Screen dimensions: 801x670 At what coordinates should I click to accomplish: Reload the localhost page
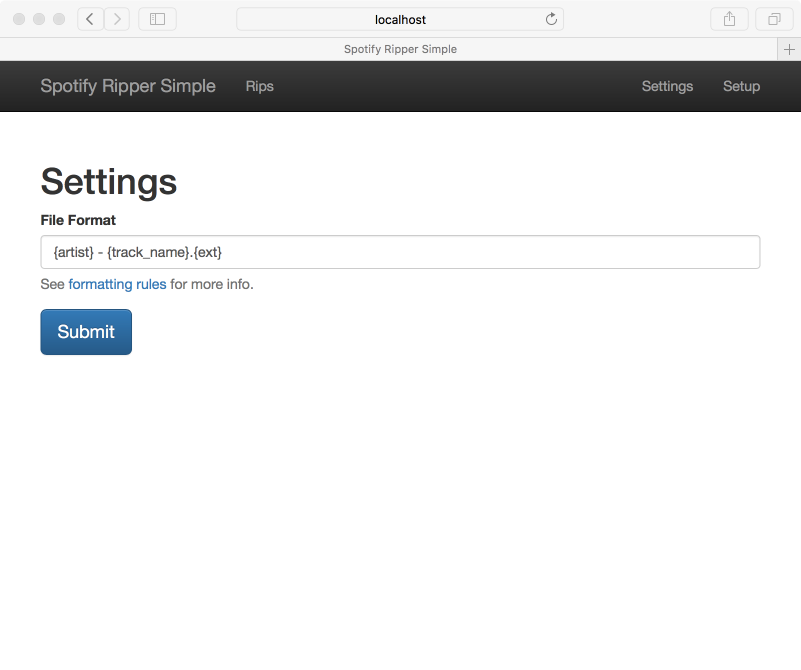pos(551,19)
